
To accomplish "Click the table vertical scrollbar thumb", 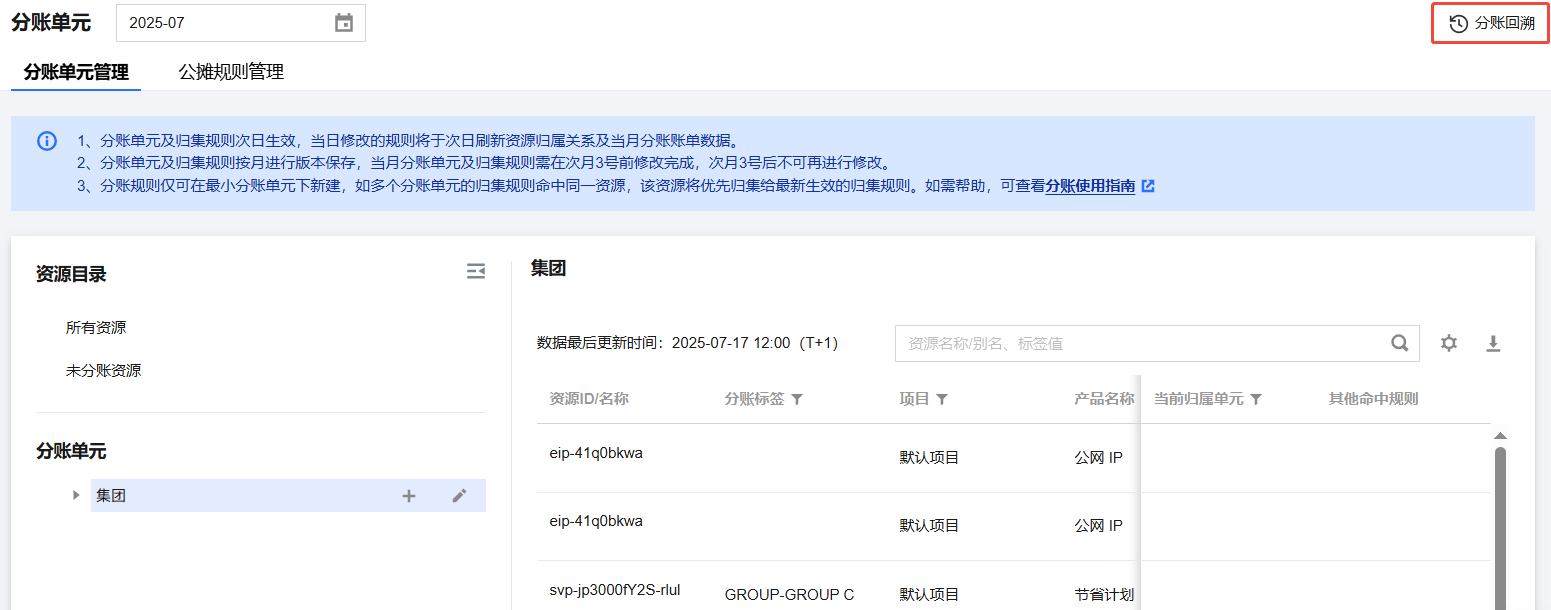I will point(1499,520).
